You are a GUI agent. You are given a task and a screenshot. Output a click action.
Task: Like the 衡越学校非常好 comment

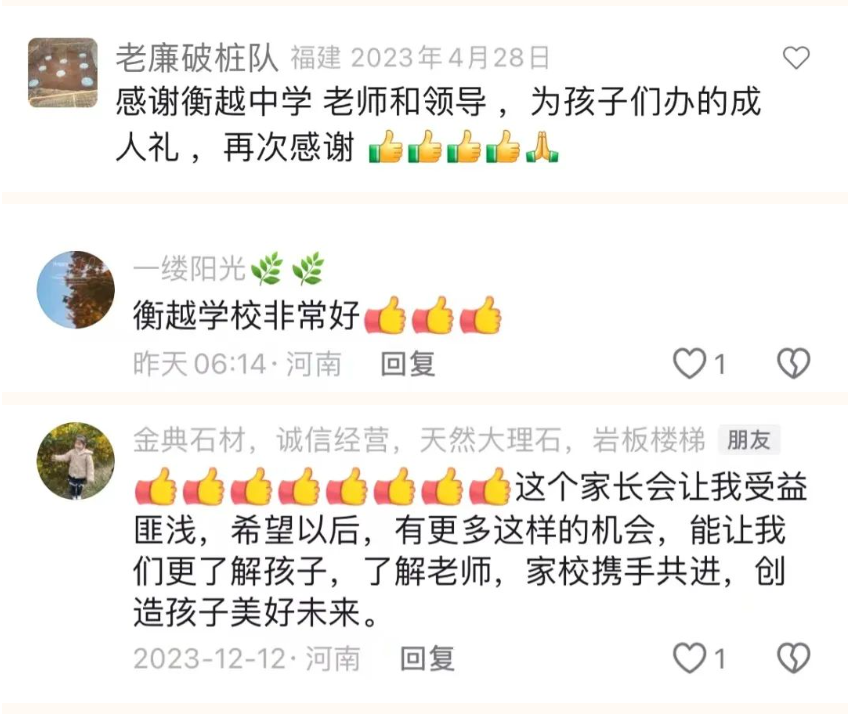tap(688, 363)
